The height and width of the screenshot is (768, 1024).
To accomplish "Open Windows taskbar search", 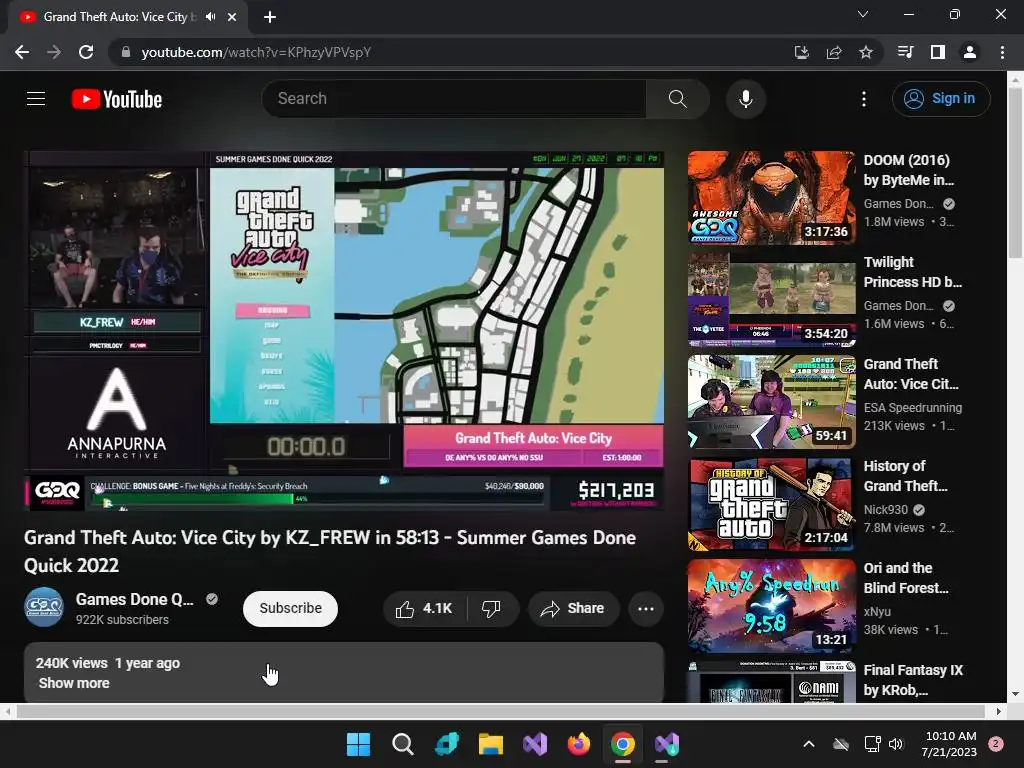I will point(402,744).
